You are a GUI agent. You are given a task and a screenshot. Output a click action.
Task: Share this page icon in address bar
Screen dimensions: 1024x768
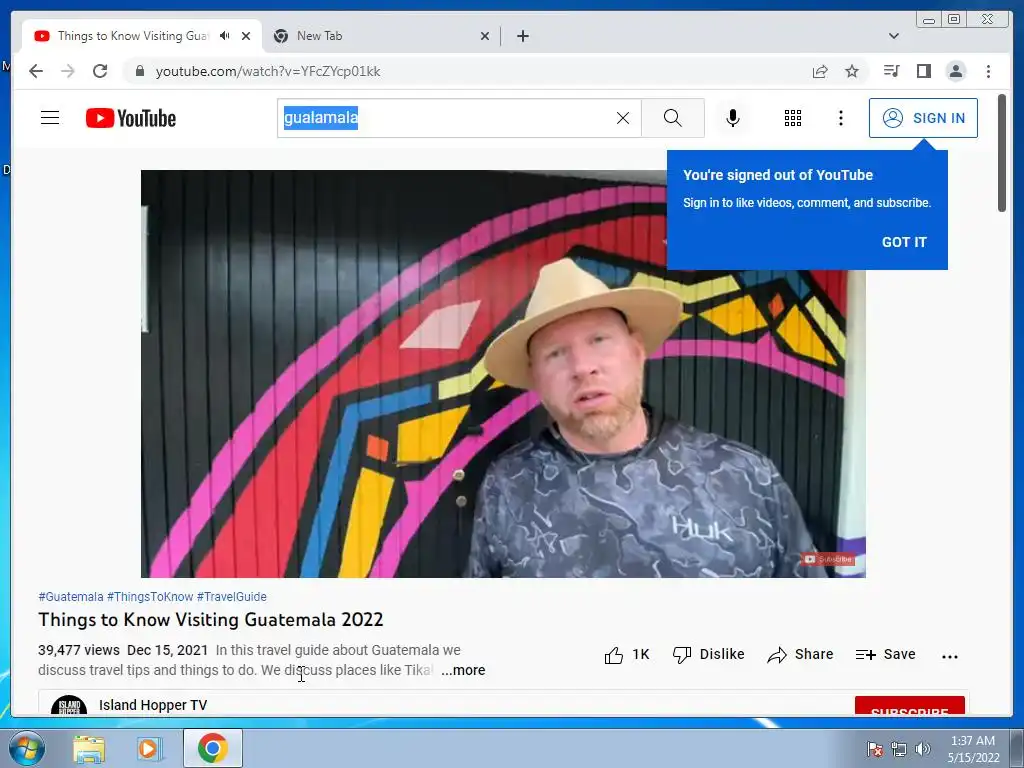tap(820, 71)
